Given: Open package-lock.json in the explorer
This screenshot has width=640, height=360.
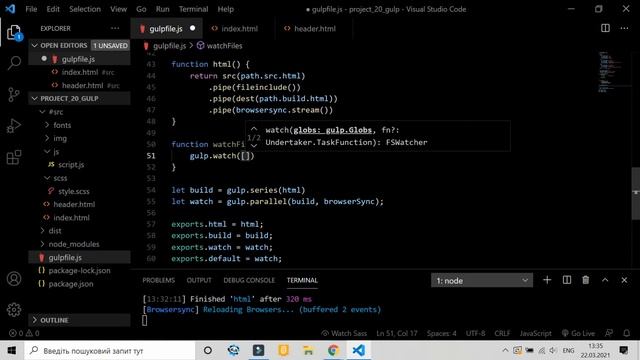Looking at the screenshot, I should pyautogui.click(x=79, y=271).
